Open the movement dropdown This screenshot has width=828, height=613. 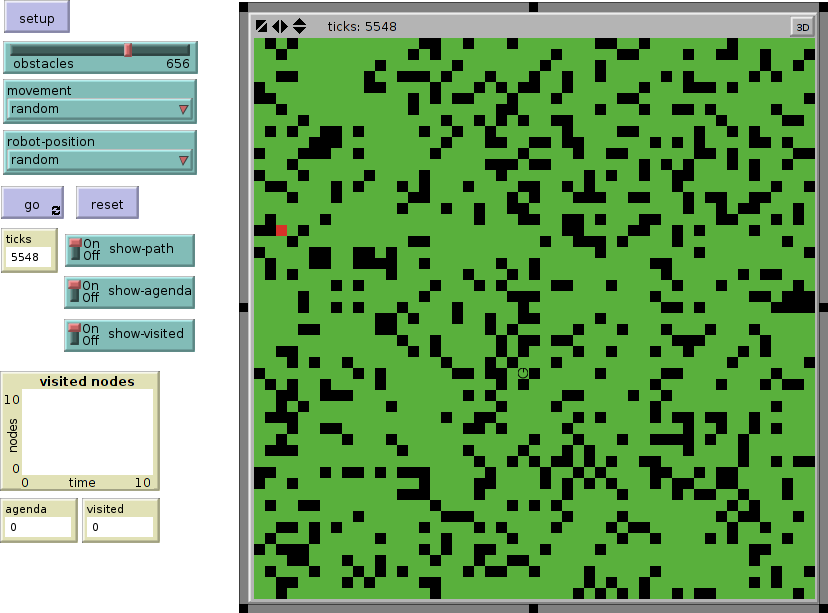pyautogui.click(x=100, y=109)
